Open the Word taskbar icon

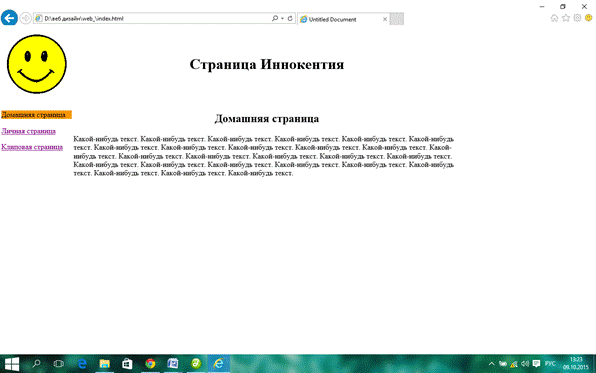click(173, 364)
